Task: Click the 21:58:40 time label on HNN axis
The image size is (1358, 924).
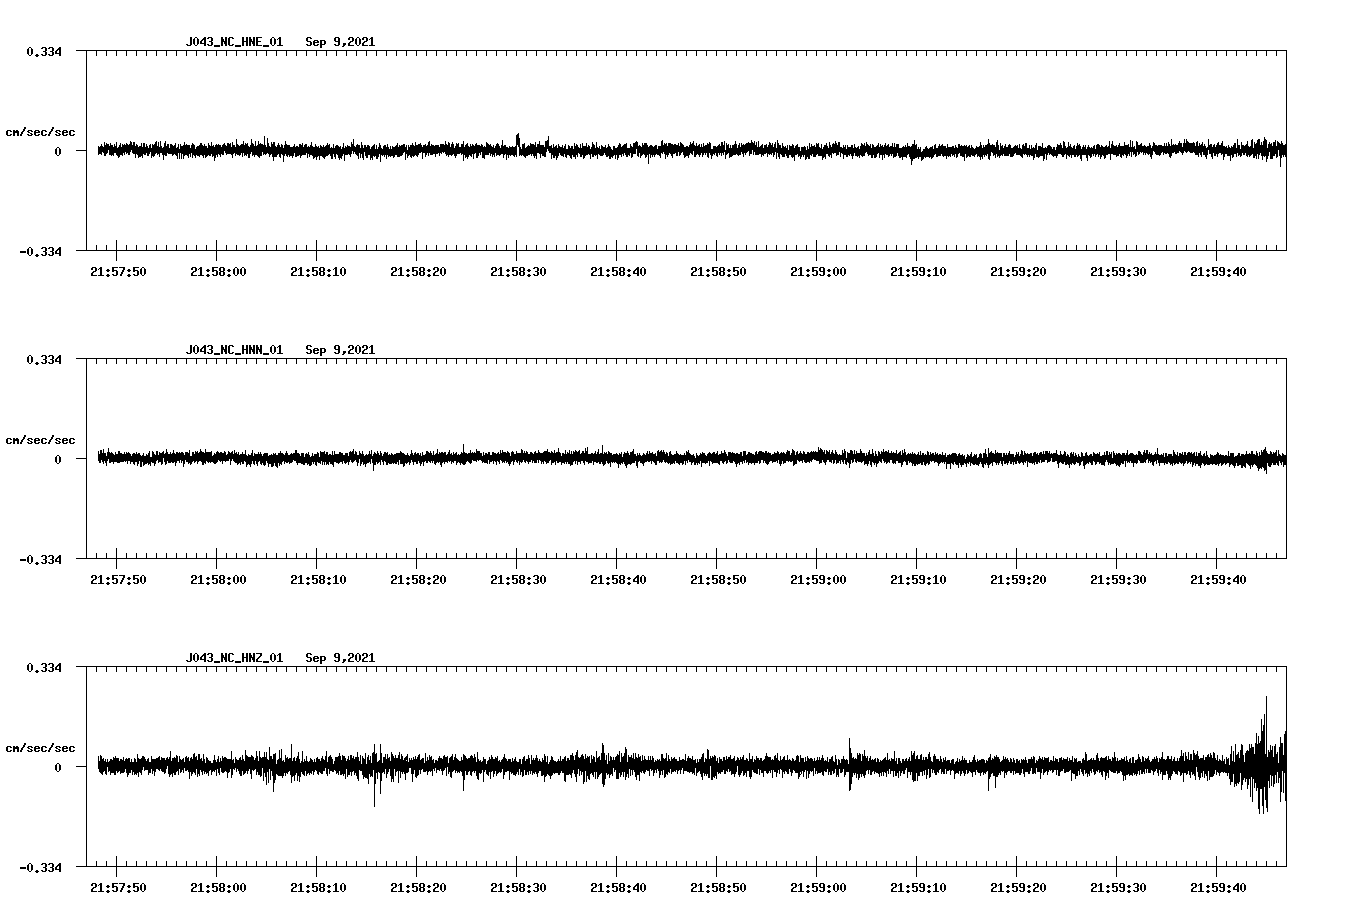Action: [x=618, y=580]
